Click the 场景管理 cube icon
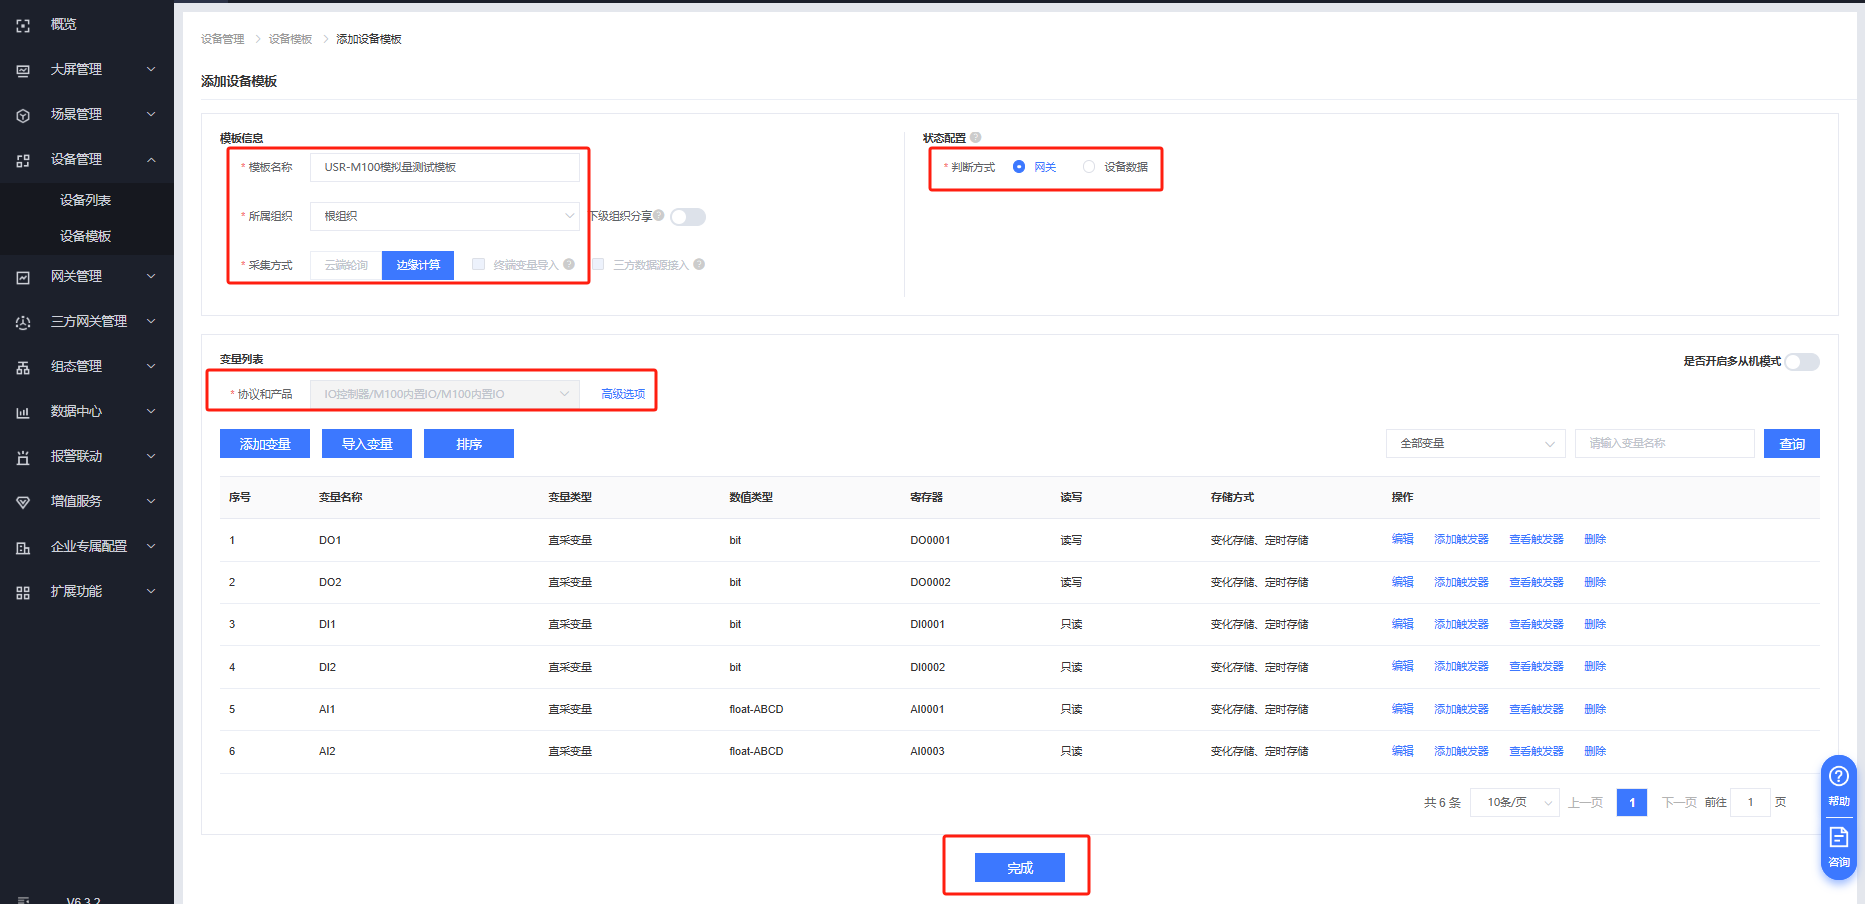1865x904 pixels. (x=23, y=115)
